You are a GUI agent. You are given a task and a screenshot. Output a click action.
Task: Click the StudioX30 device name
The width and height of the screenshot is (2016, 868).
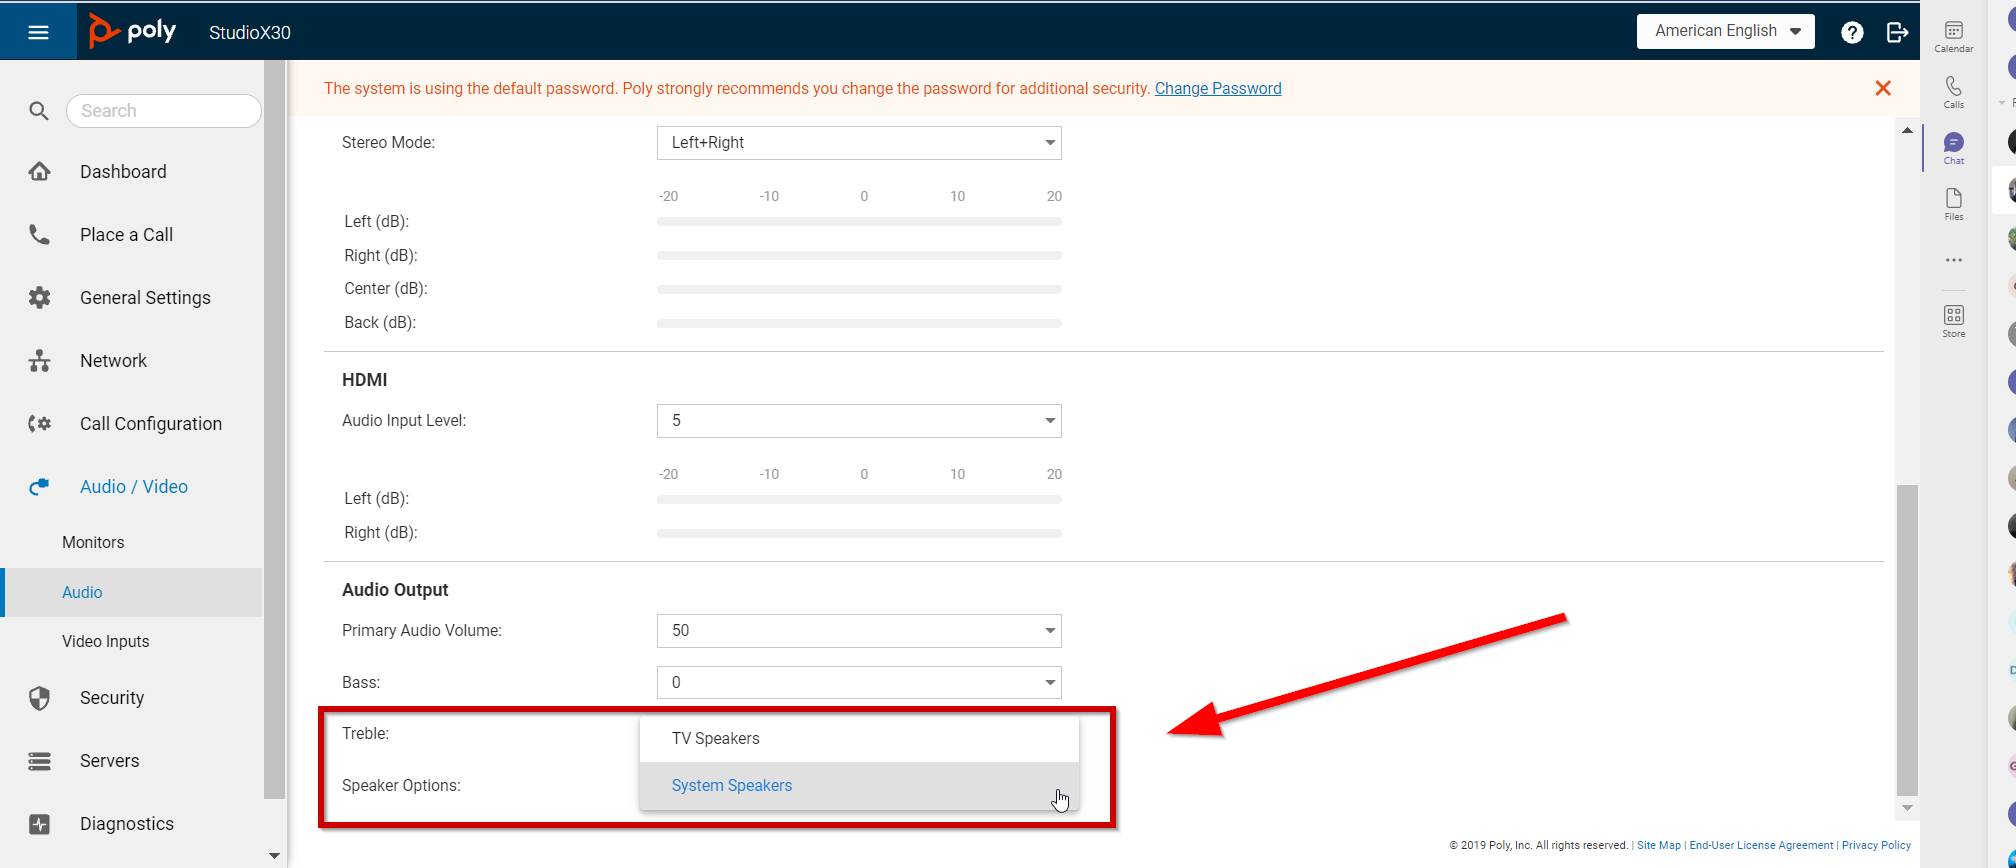click(250, 32)
